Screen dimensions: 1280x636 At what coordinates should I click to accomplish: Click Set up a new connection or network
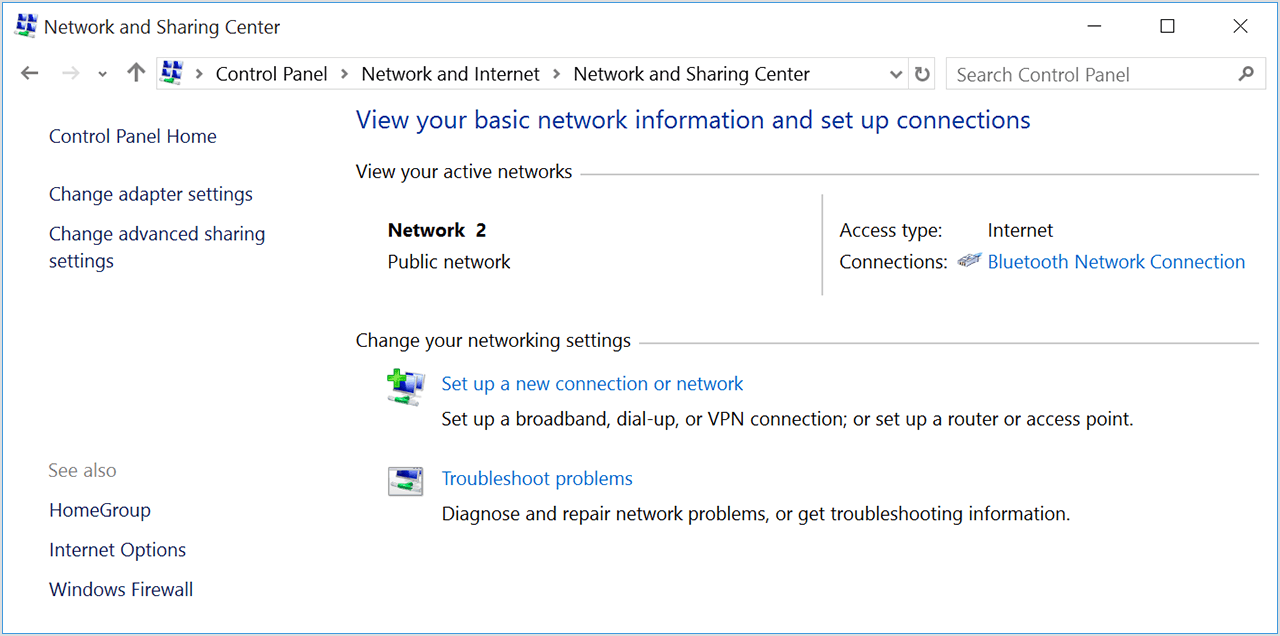coord(592,384)
